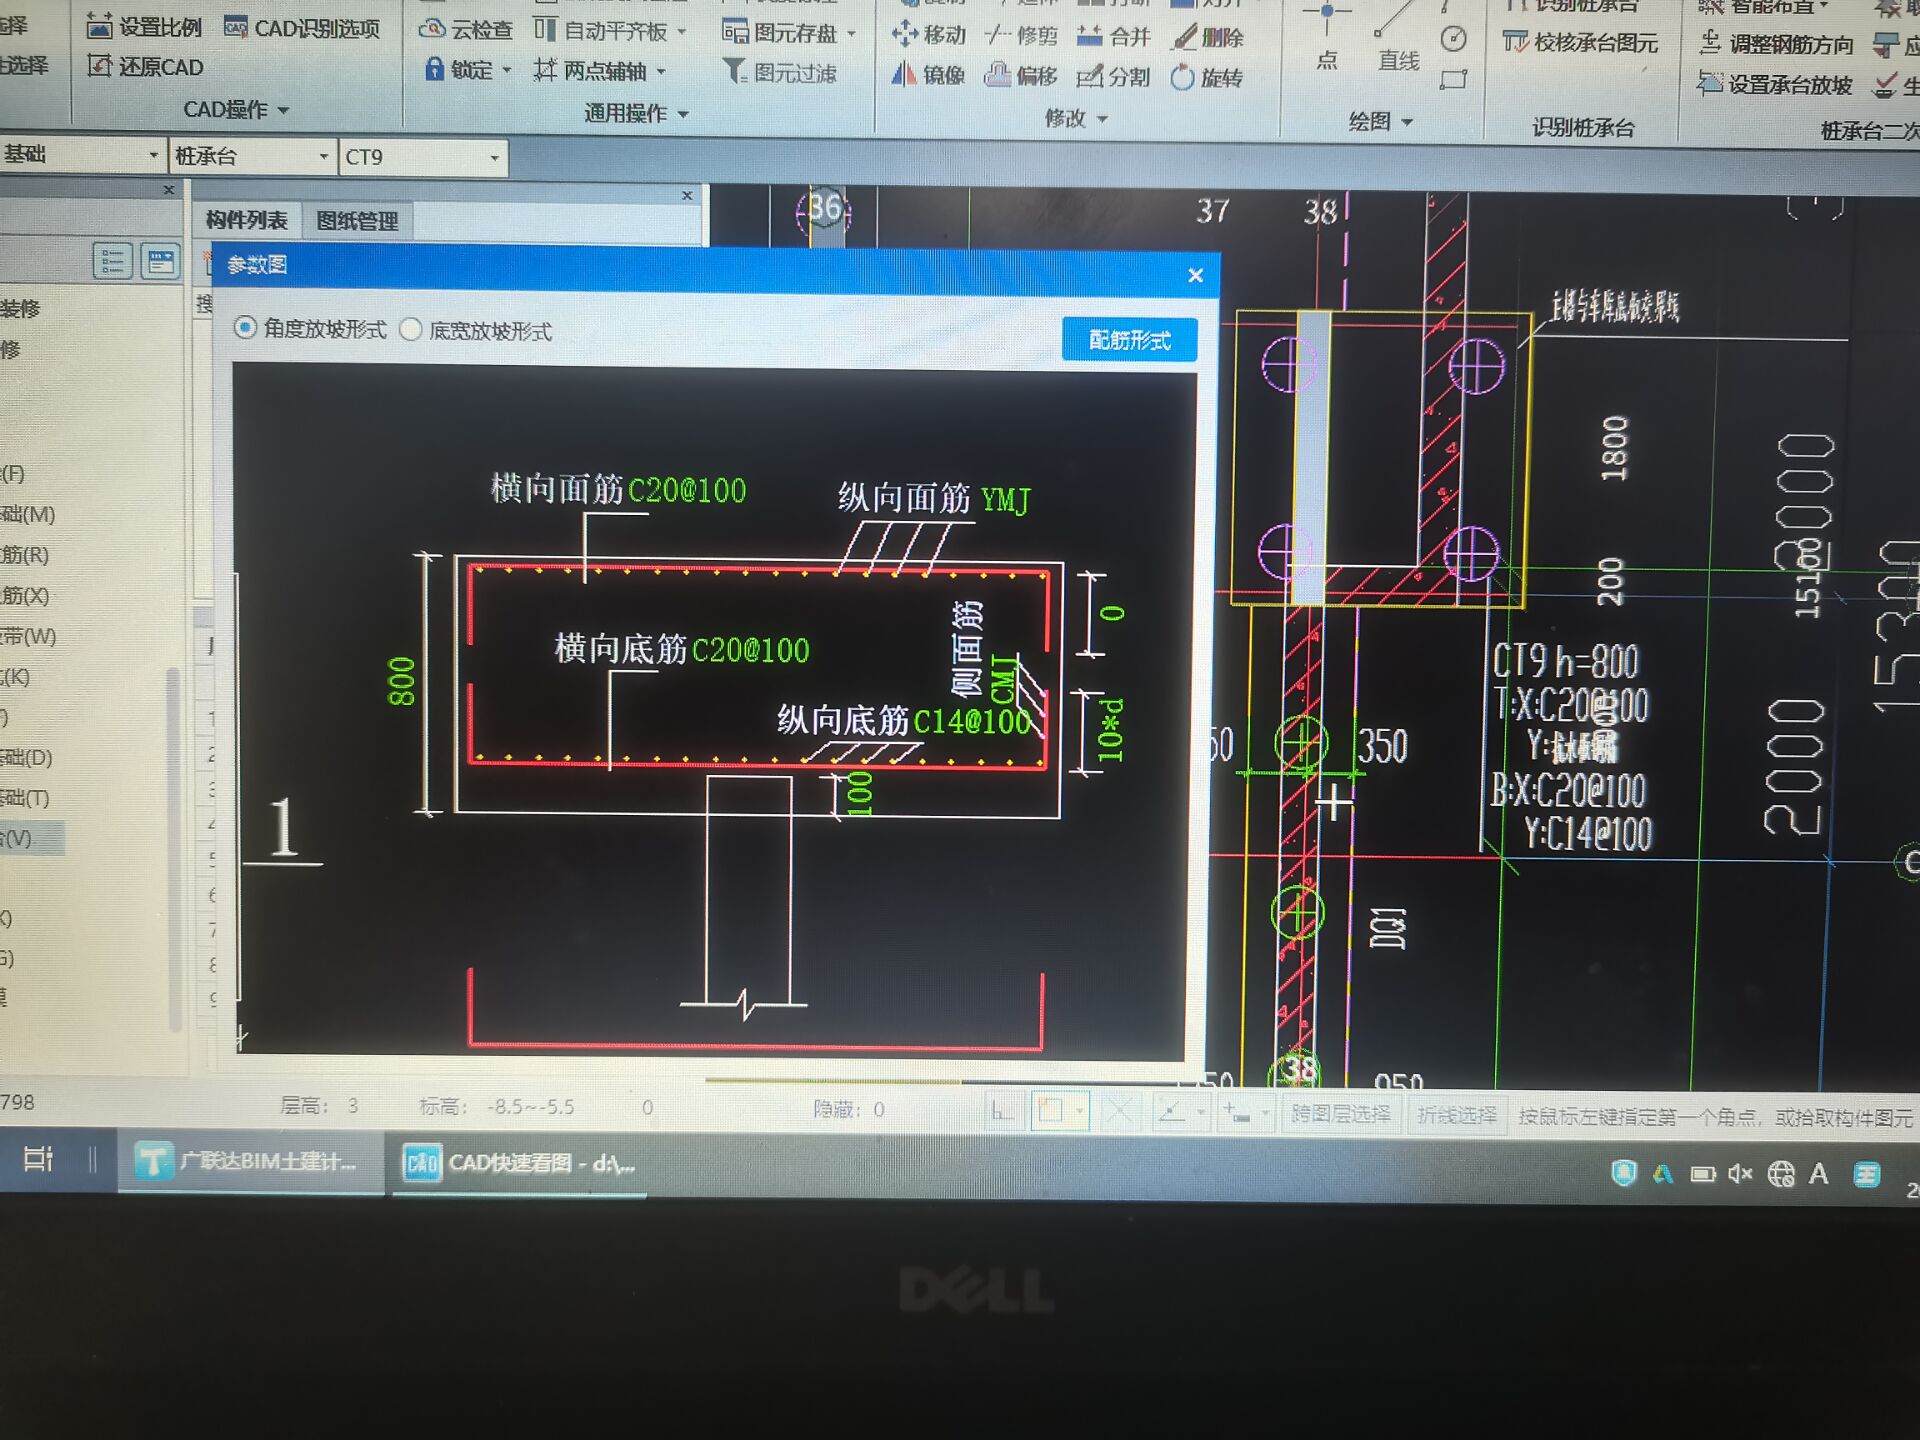Click 图元存盘 to save elements
The image size is (1920, 1440).
(x=780, y=33)
